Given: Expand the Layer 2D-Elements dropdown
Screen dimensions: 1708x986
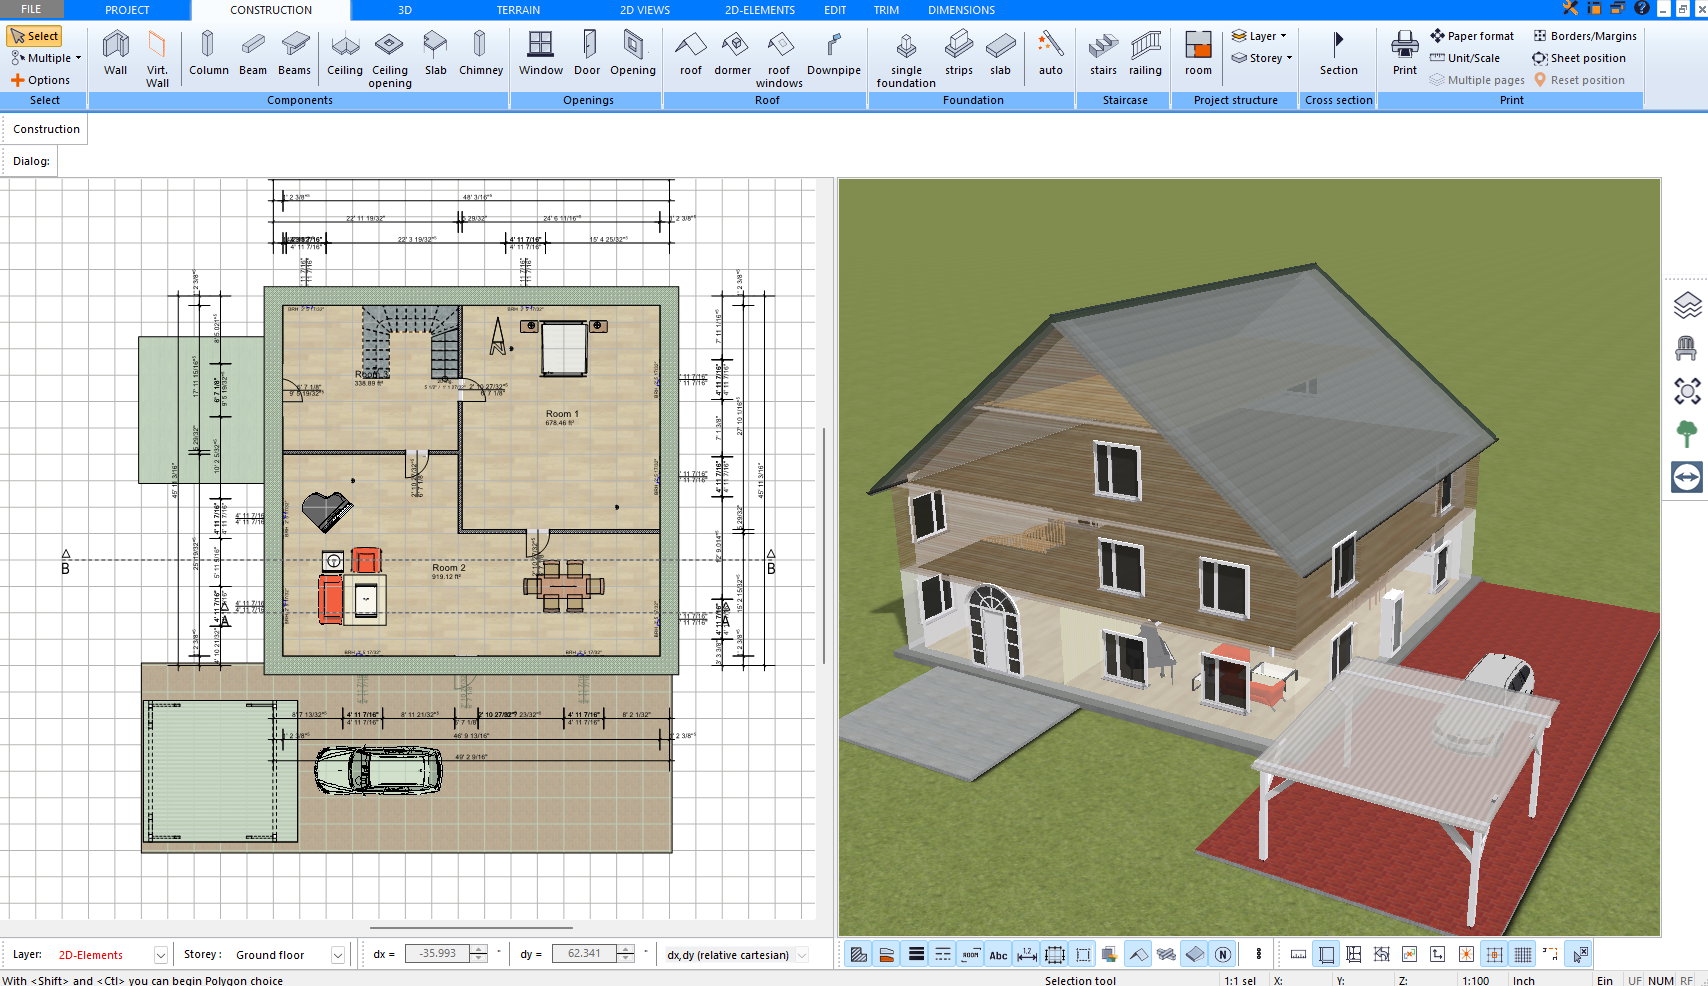Looking at the screenshot, I should [160, 955].
